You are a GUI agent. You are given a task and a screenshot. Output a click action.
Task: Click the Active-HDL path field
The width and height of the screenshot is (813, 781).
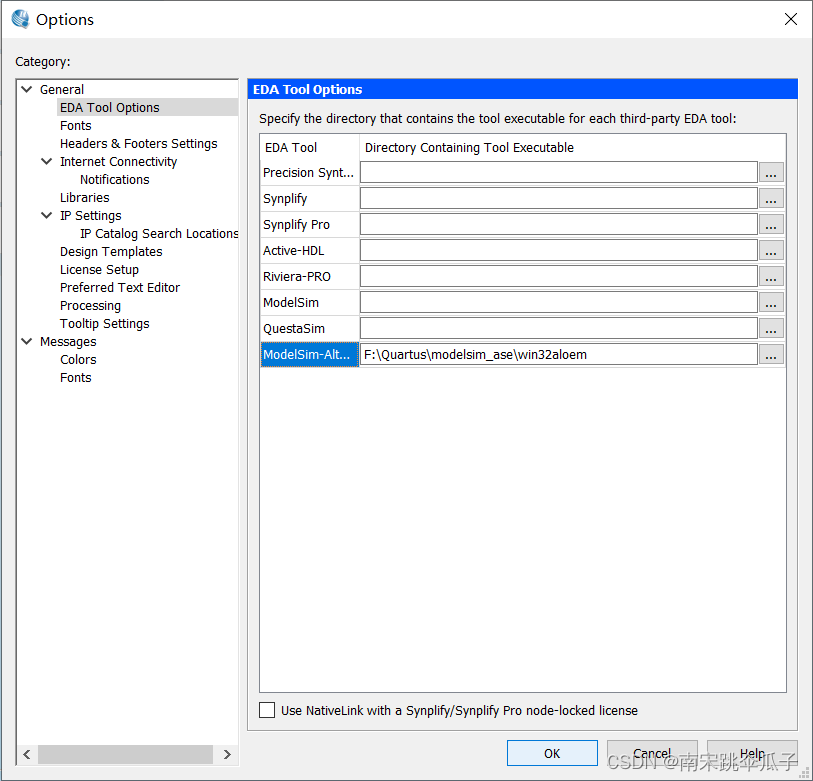click(559, 250)
